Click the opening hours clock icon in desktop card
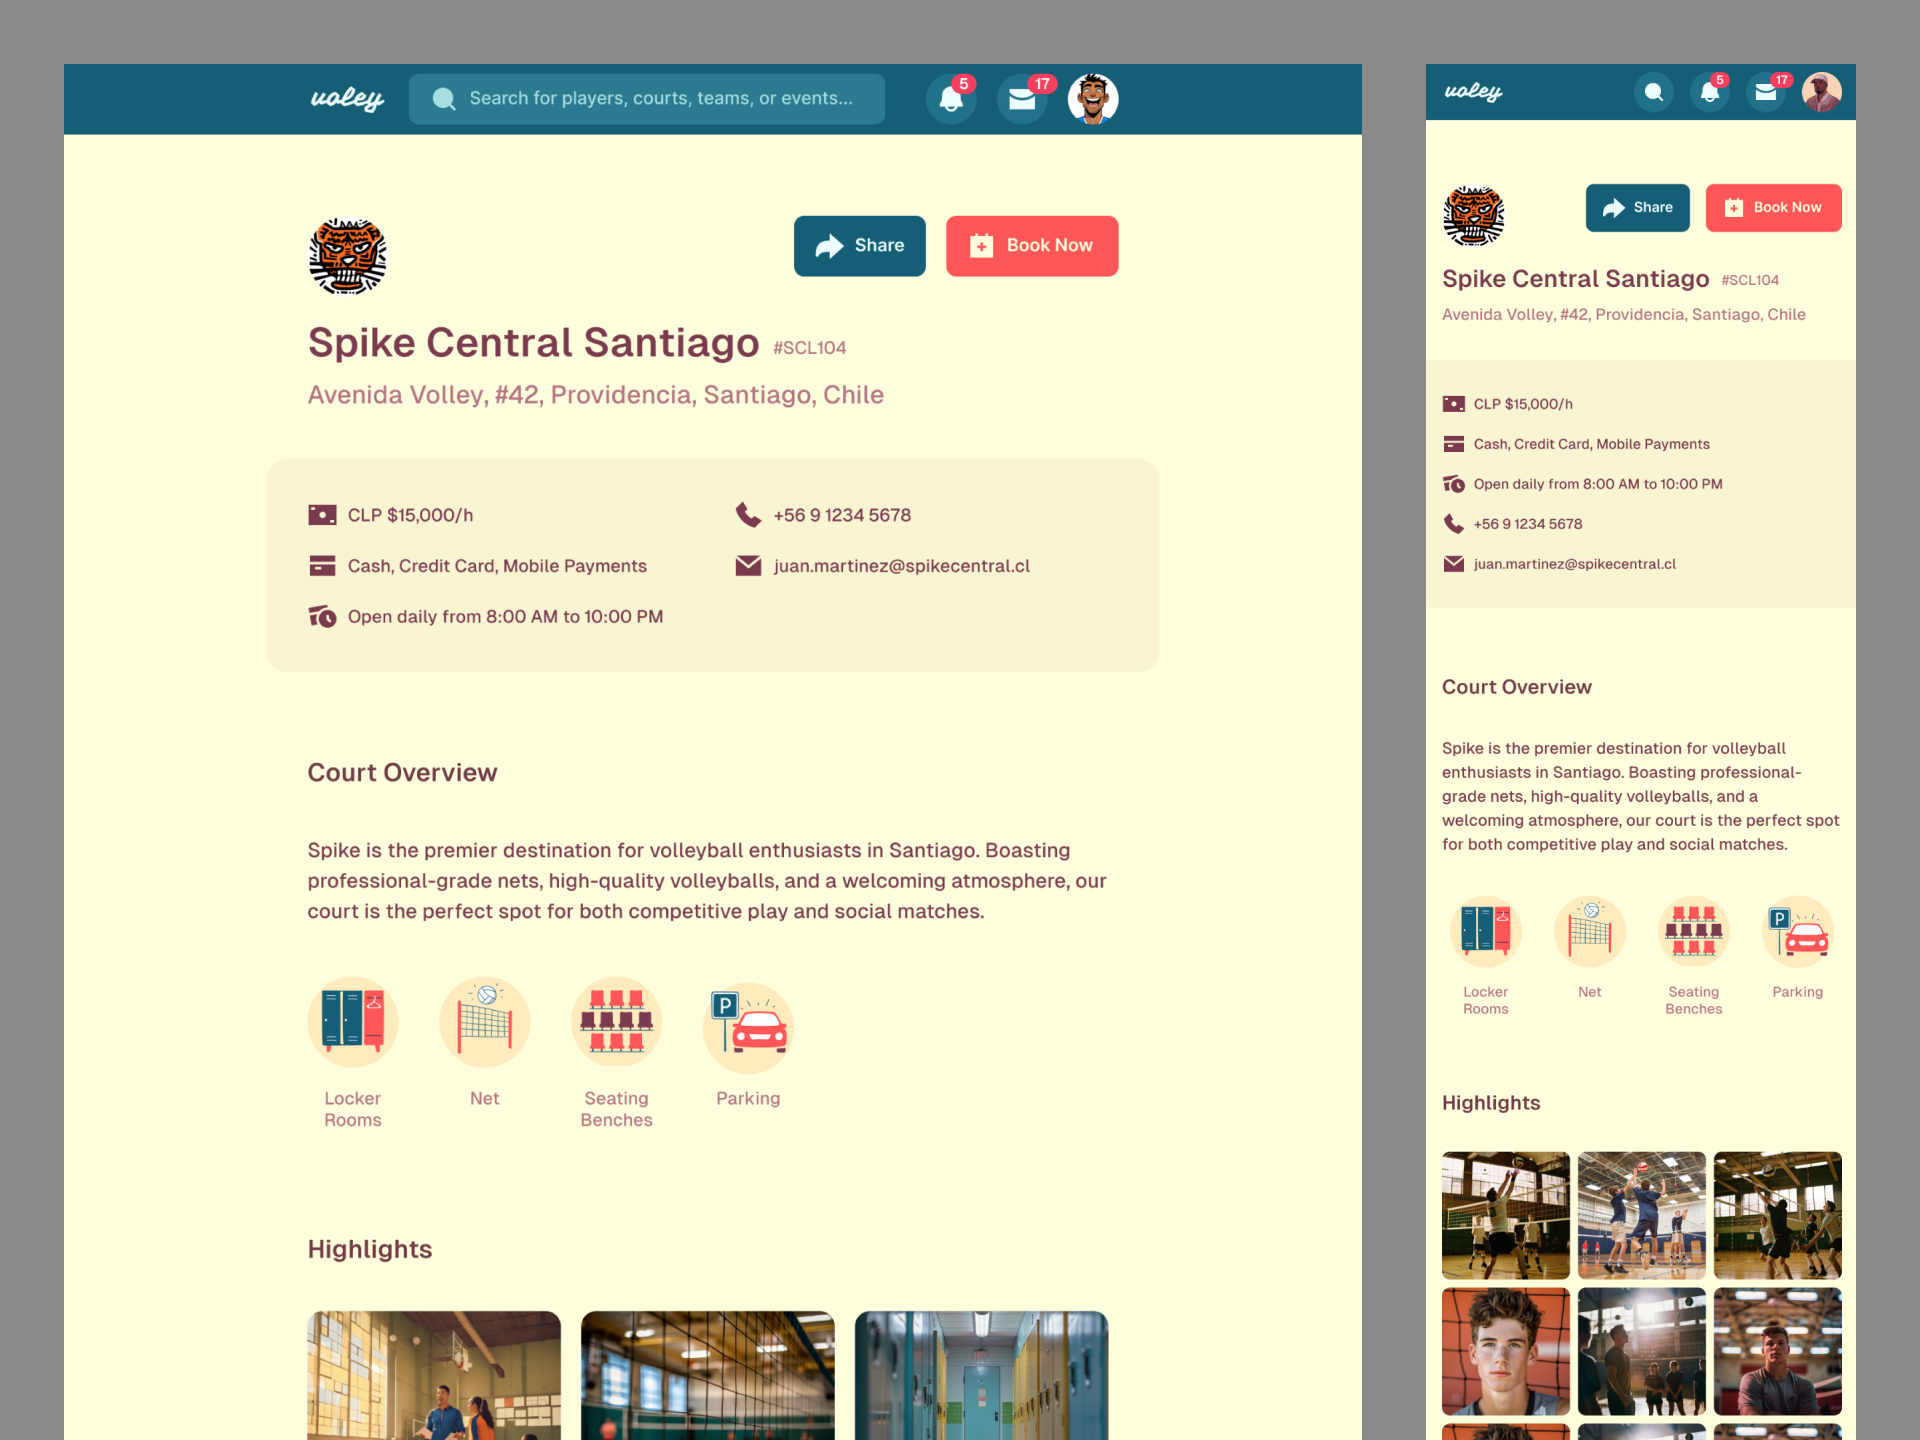1920x1440 pixels. coord(322,617)
